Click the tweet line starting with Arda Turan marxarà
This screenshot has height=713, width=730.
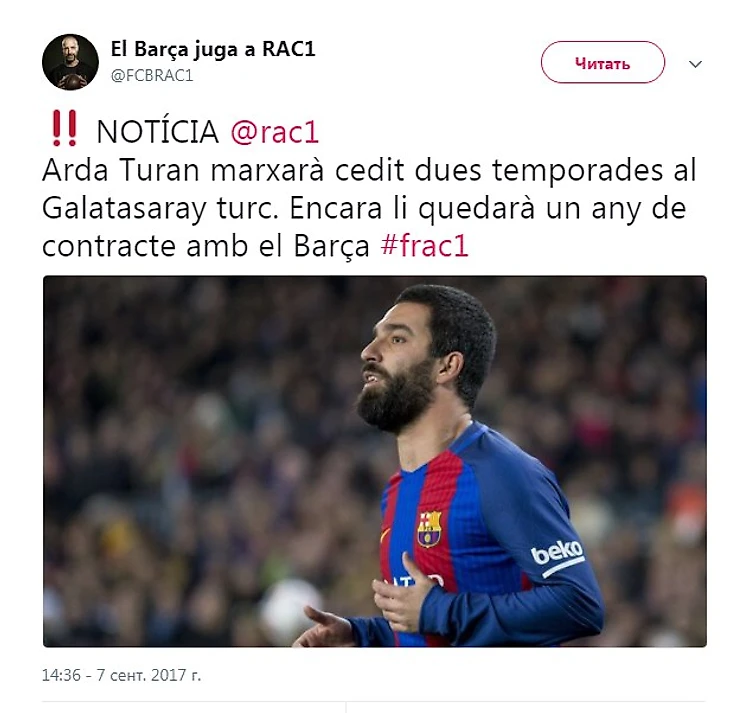click(369, 170)
